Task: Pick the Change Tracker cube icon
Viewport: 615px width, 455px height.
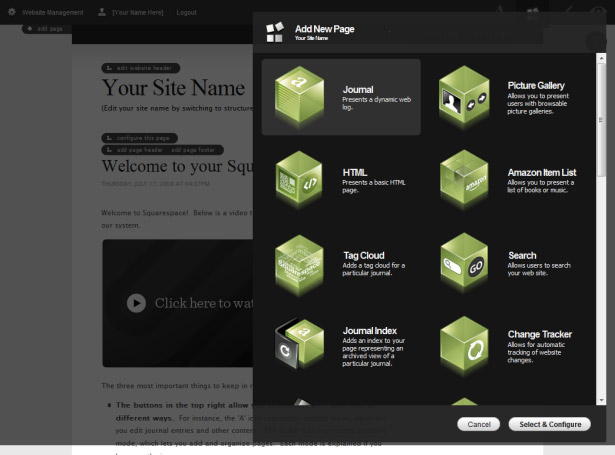Action: coord(464,344)
